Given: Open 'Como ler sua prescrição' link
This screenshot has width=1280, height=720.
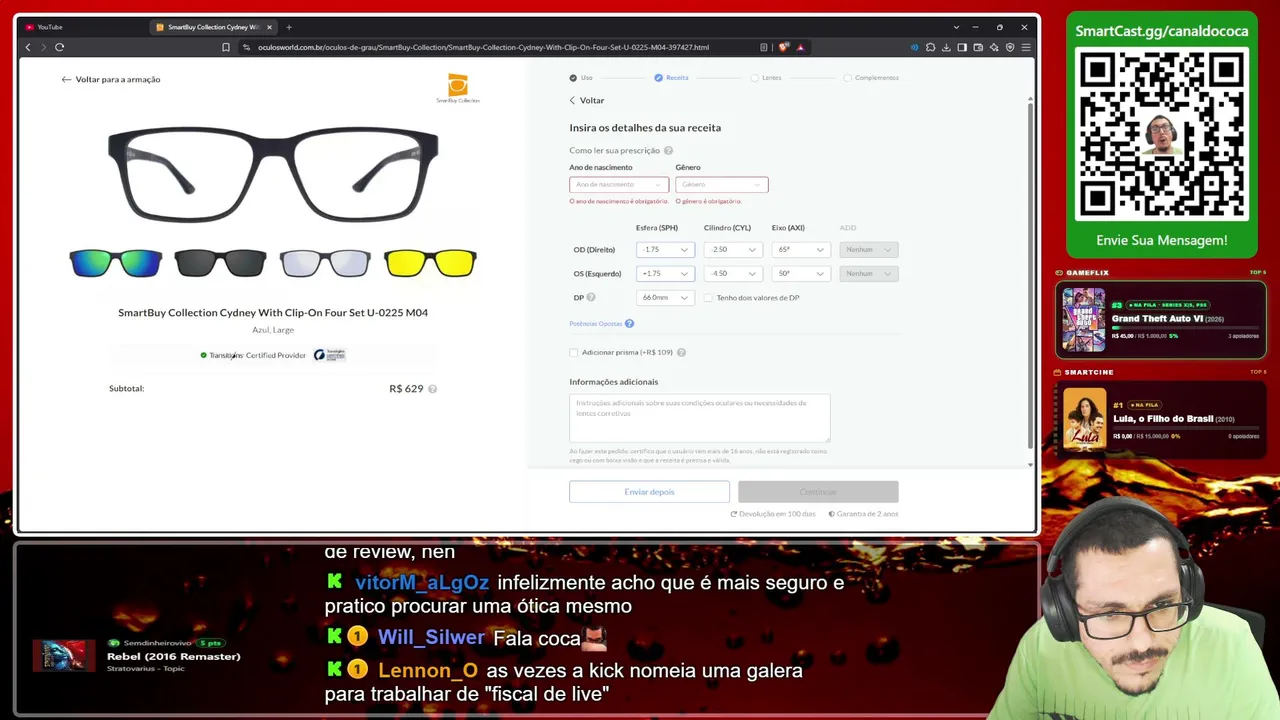Looking at the screenshot, I should click(x=615, y=151).
